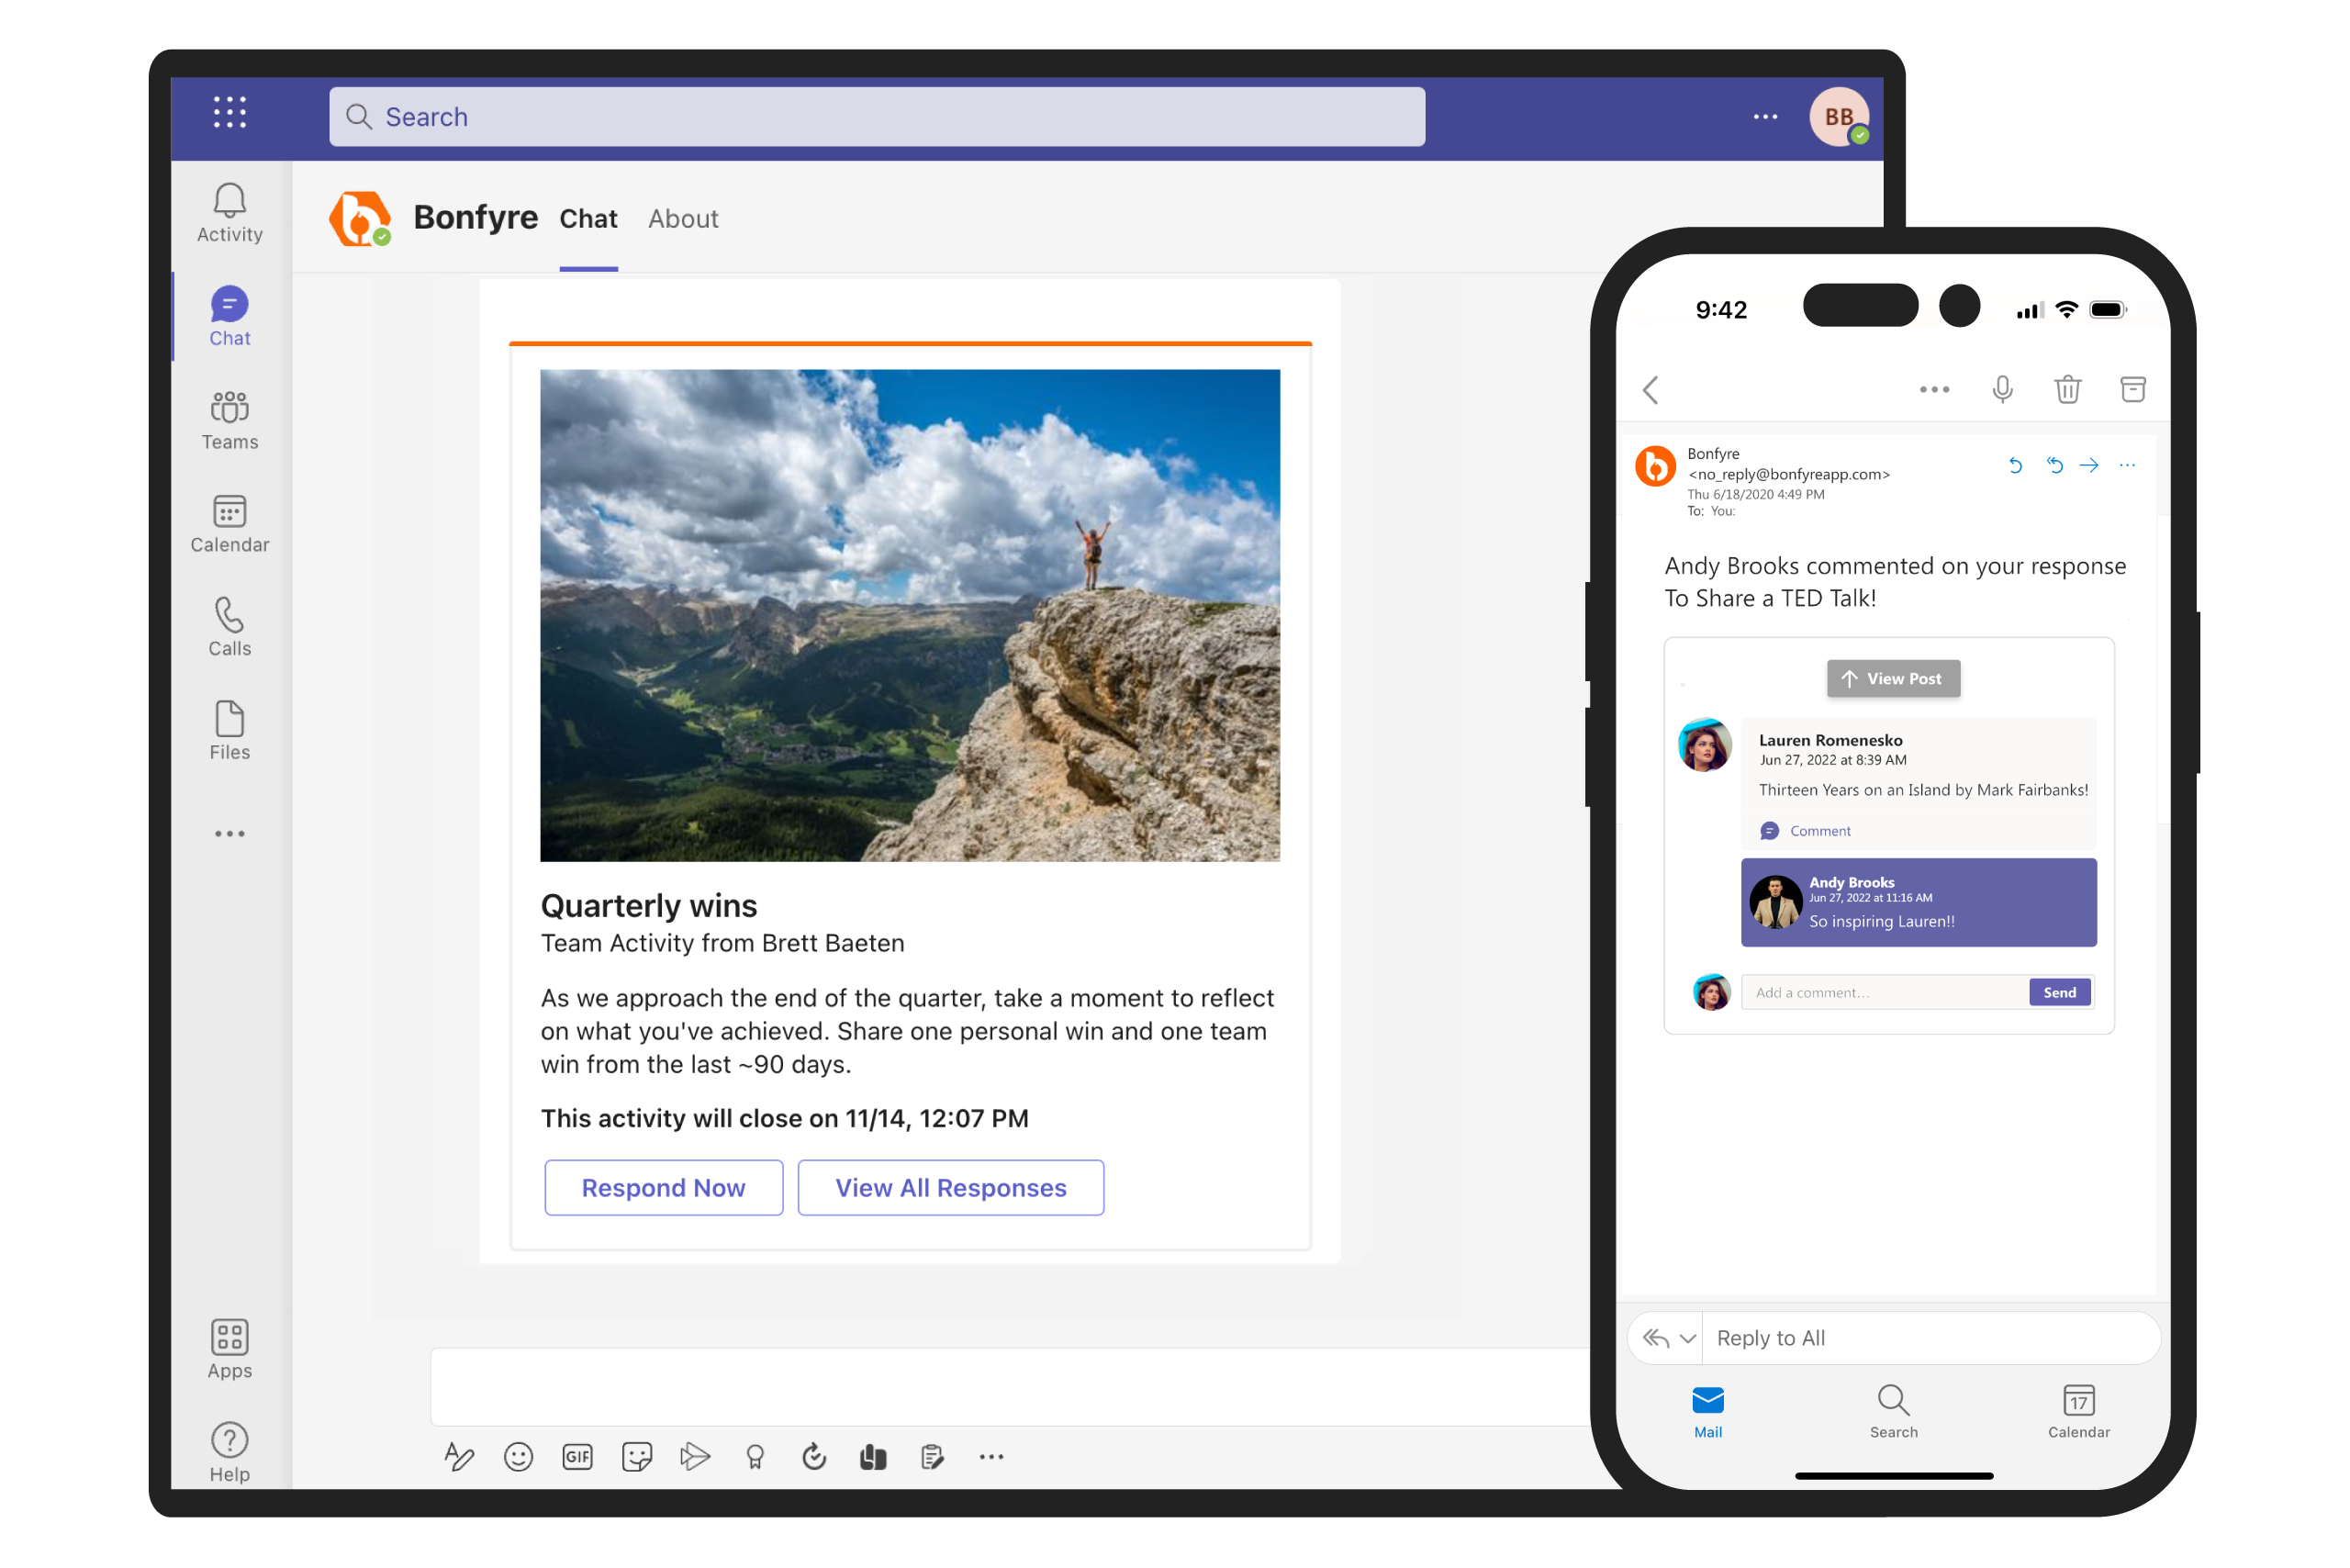Go back in the phone mail app
This screenshot has height=1568, width=2350.
1650,389
